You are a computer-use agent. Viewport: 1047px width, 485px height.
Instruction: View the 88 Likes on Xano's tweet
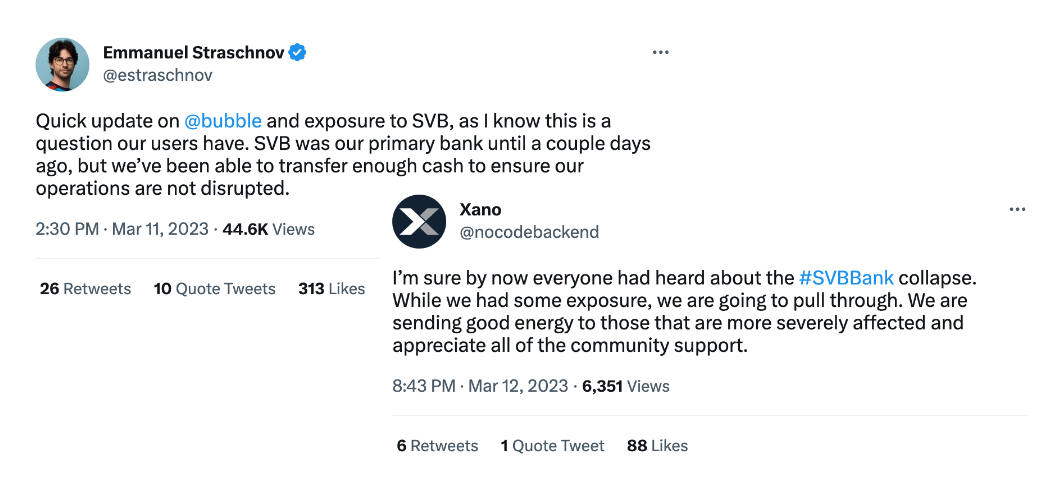pos(657,446)
